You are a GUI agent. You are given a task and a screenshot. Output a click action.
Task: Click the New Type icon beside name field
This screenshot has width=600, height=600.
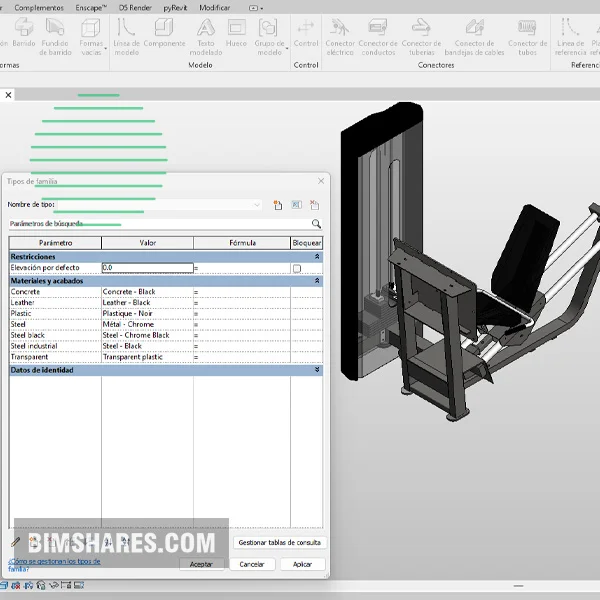[x=277, y=204]
